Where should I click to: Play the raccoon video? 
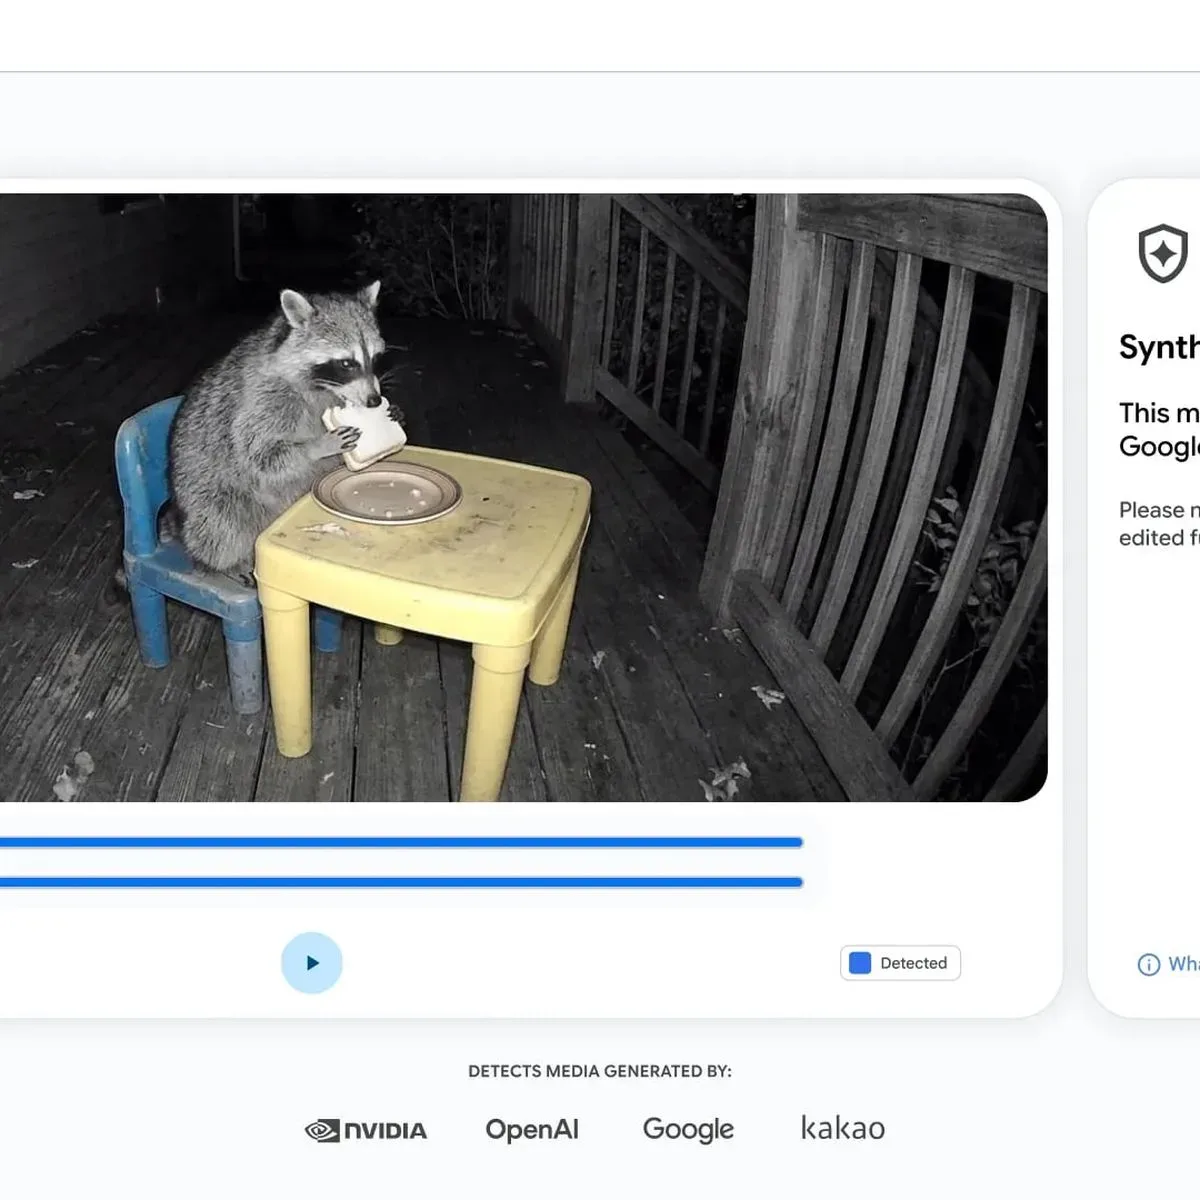[312, 963]
